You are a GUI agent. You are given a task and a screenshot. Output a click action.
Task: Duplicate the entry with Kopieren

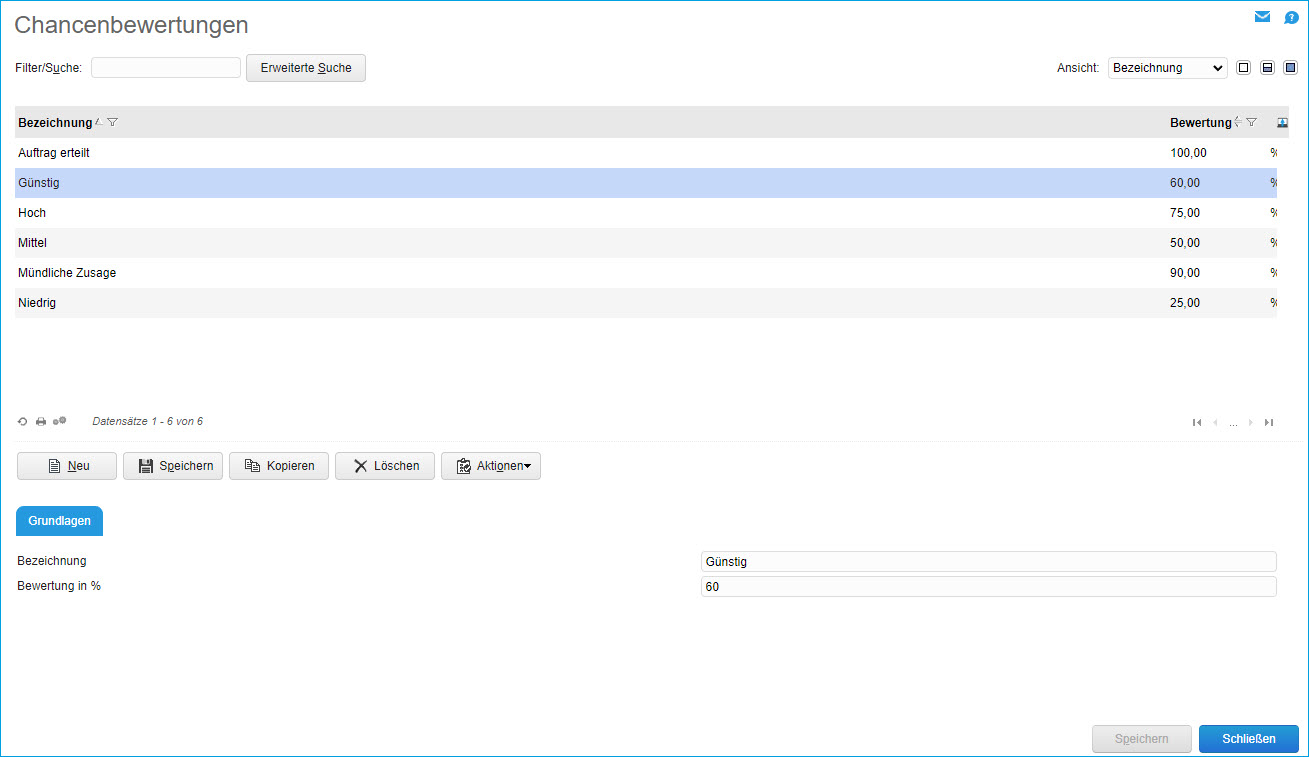(279, 466)
